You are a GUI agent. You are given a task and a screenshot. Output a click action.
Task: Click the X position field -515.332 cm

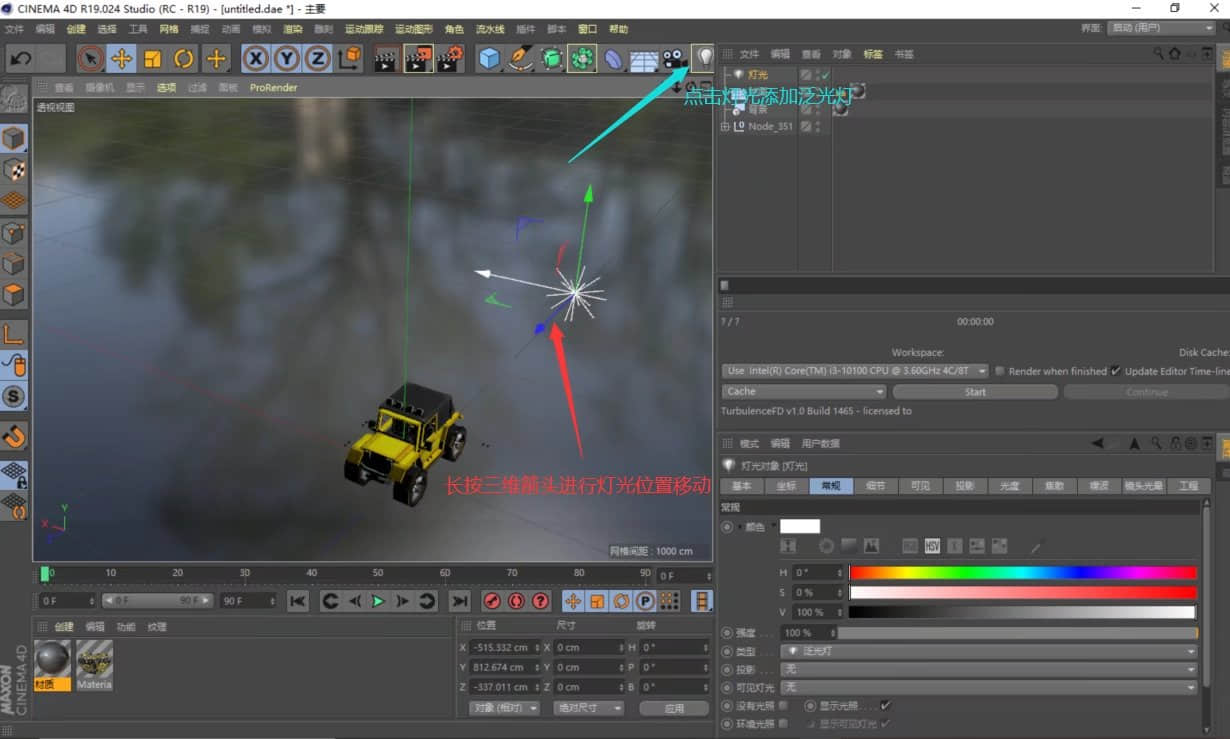coord(505,647)
